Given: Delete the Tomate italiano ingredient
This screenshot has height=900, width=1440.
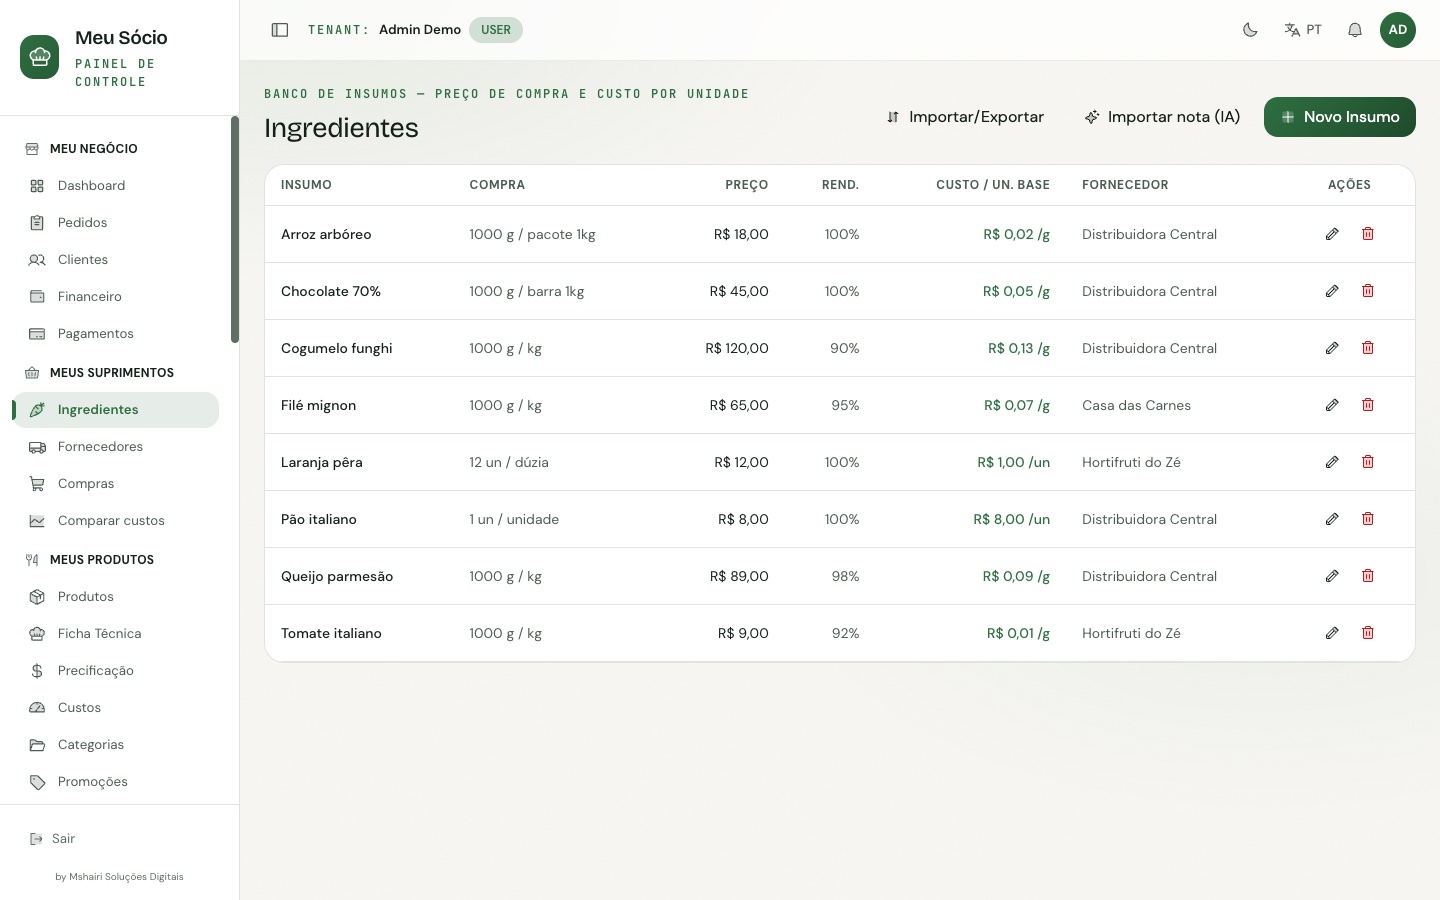Looking at the screenshot, I should 1368,633.
